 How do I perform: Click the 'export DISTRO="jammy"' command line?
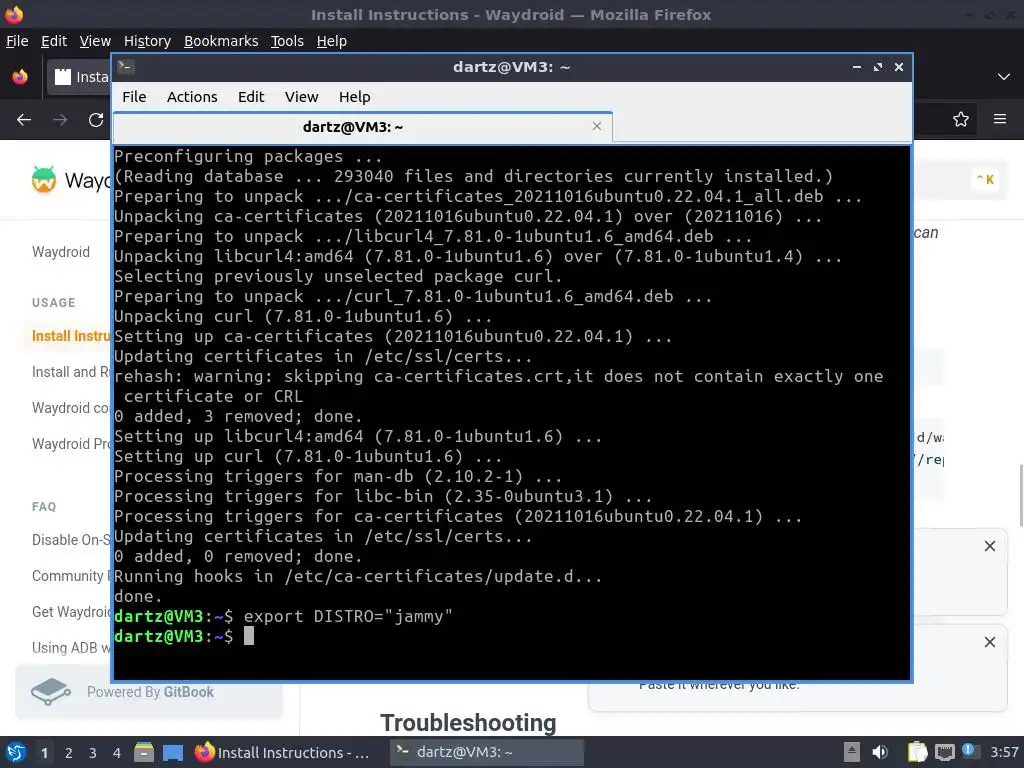(348, 616)
